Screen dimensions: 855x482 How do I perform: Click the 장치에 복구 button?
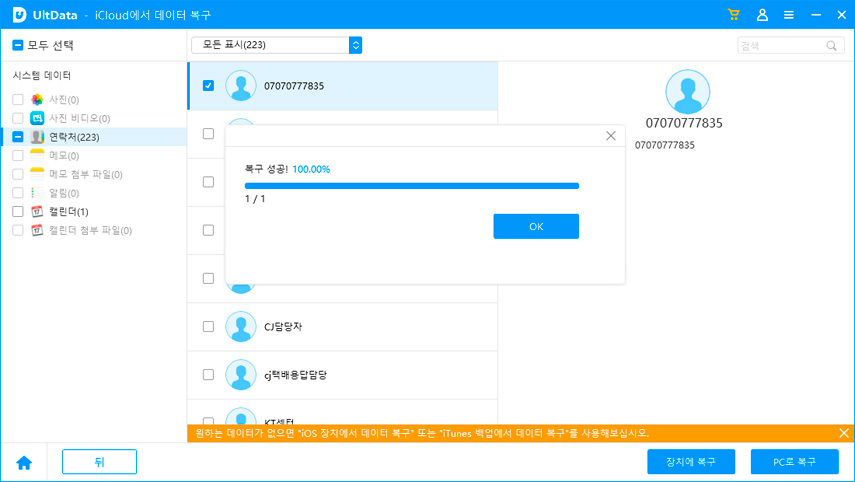coord(691,462)
